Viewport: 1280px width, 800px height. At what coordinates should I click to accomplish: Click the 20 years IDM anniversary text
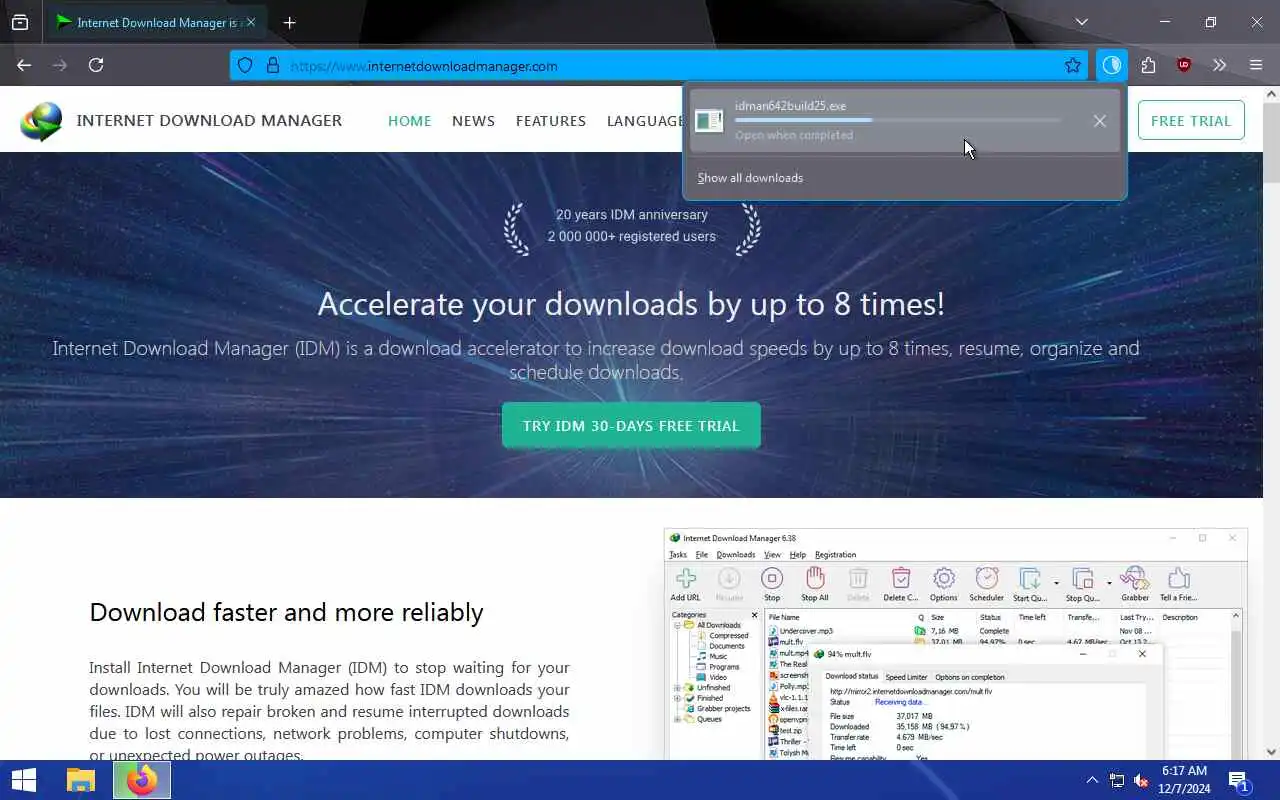coord(631,214)
